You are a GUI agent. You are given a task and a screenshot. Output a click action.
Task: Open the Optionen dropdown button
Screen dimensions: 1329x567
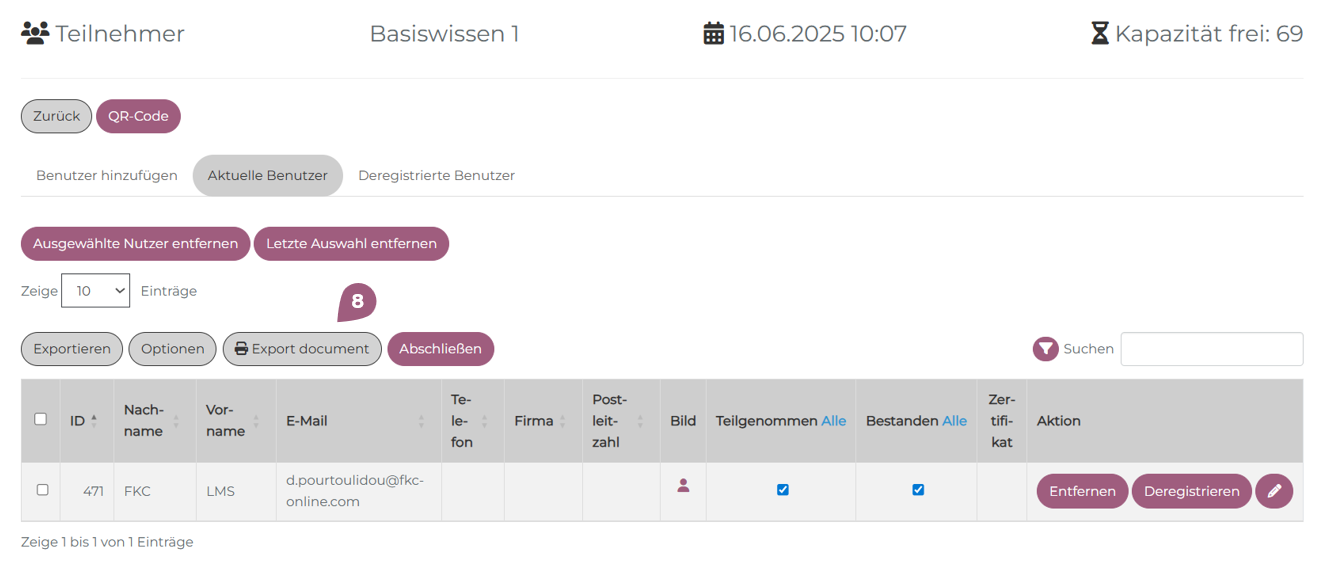172,349
